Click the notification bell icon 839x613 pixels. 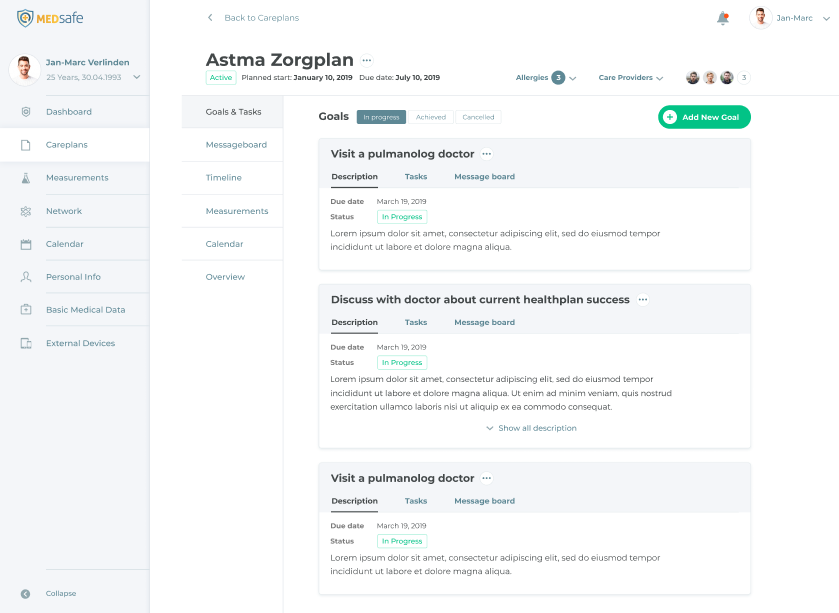tap(722, 18)
